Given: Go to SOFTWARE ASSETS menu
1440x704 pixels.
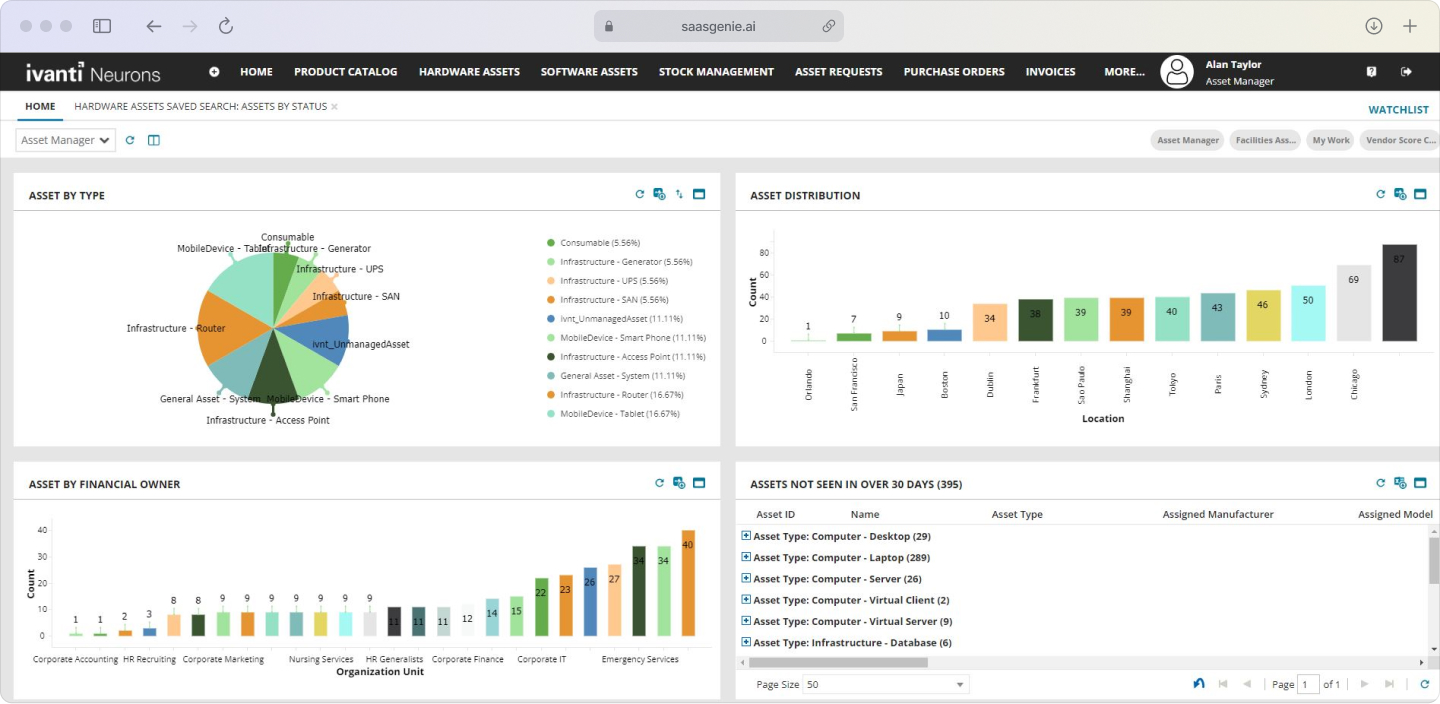Looking at the screenshot, I should click(589, 72).
